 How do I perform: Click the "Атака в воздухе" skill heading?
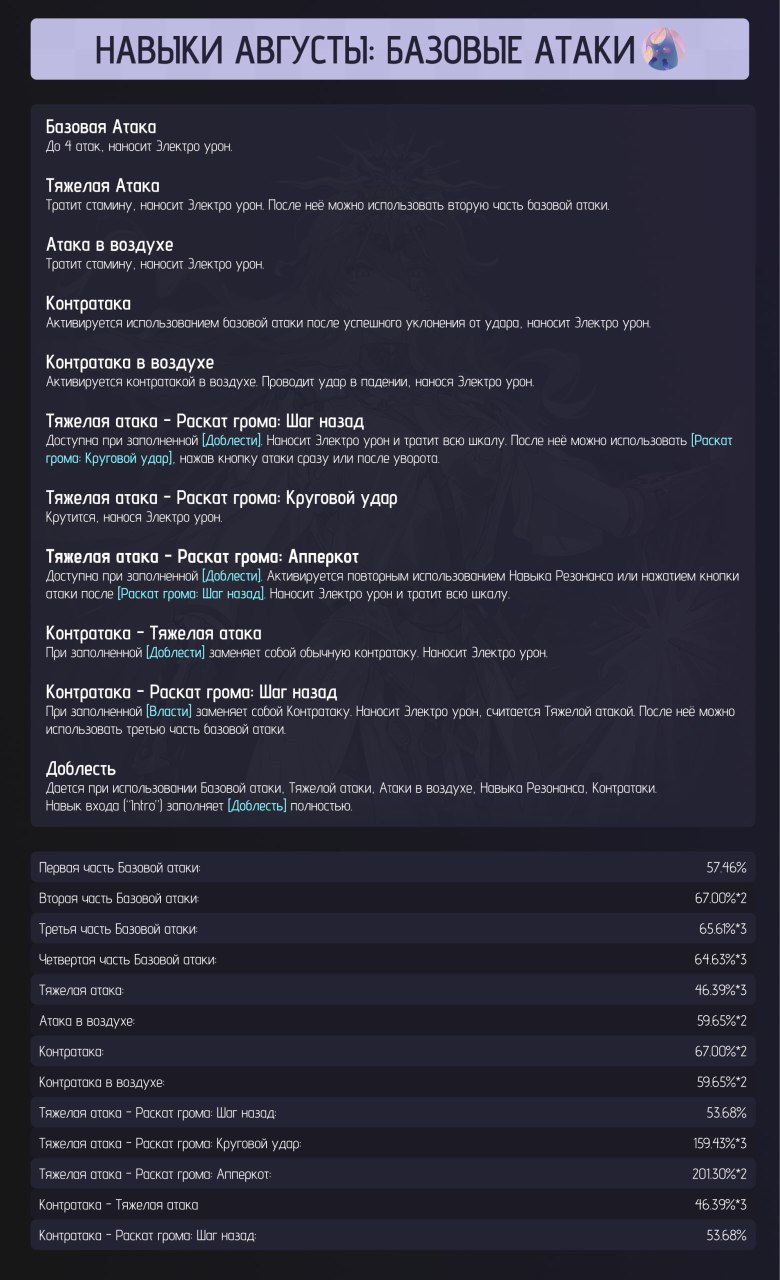point(110,245)
